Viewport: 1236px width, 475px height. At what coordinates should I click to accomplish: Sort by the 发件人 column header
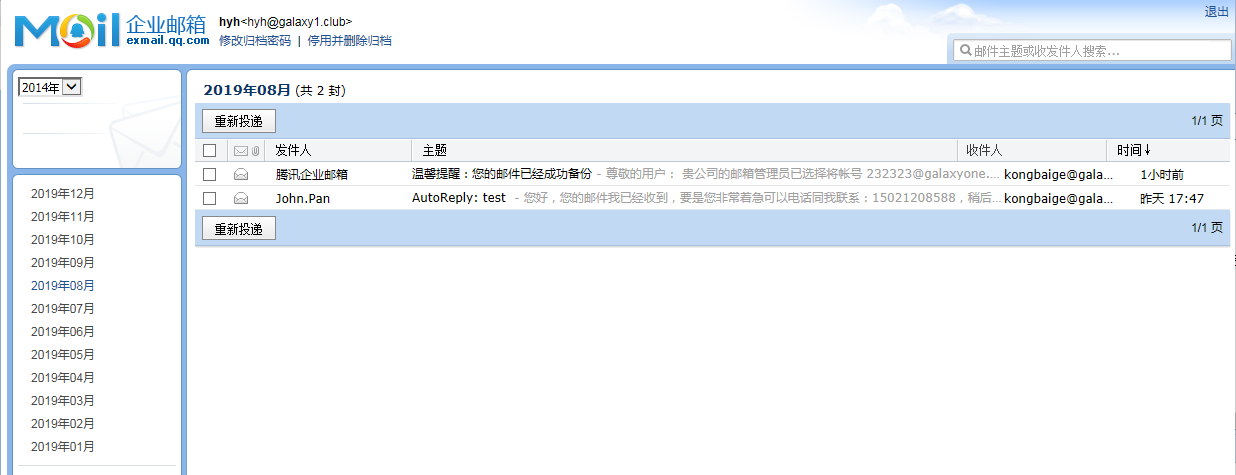coord(293,150)
